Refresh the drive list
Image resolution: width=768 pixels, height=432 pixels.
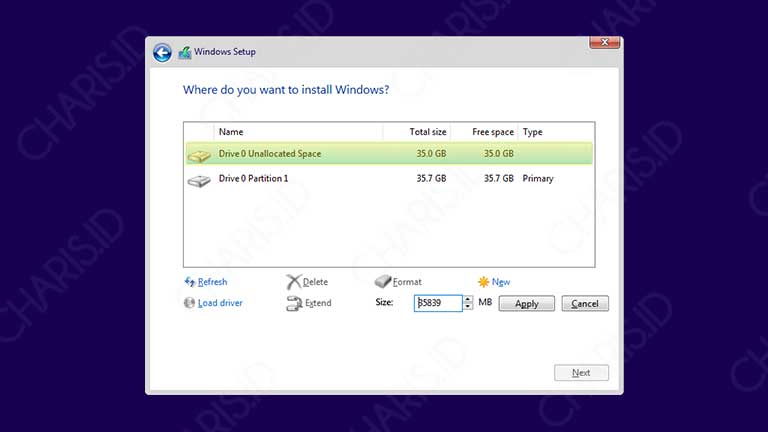[x=213, y=282]
